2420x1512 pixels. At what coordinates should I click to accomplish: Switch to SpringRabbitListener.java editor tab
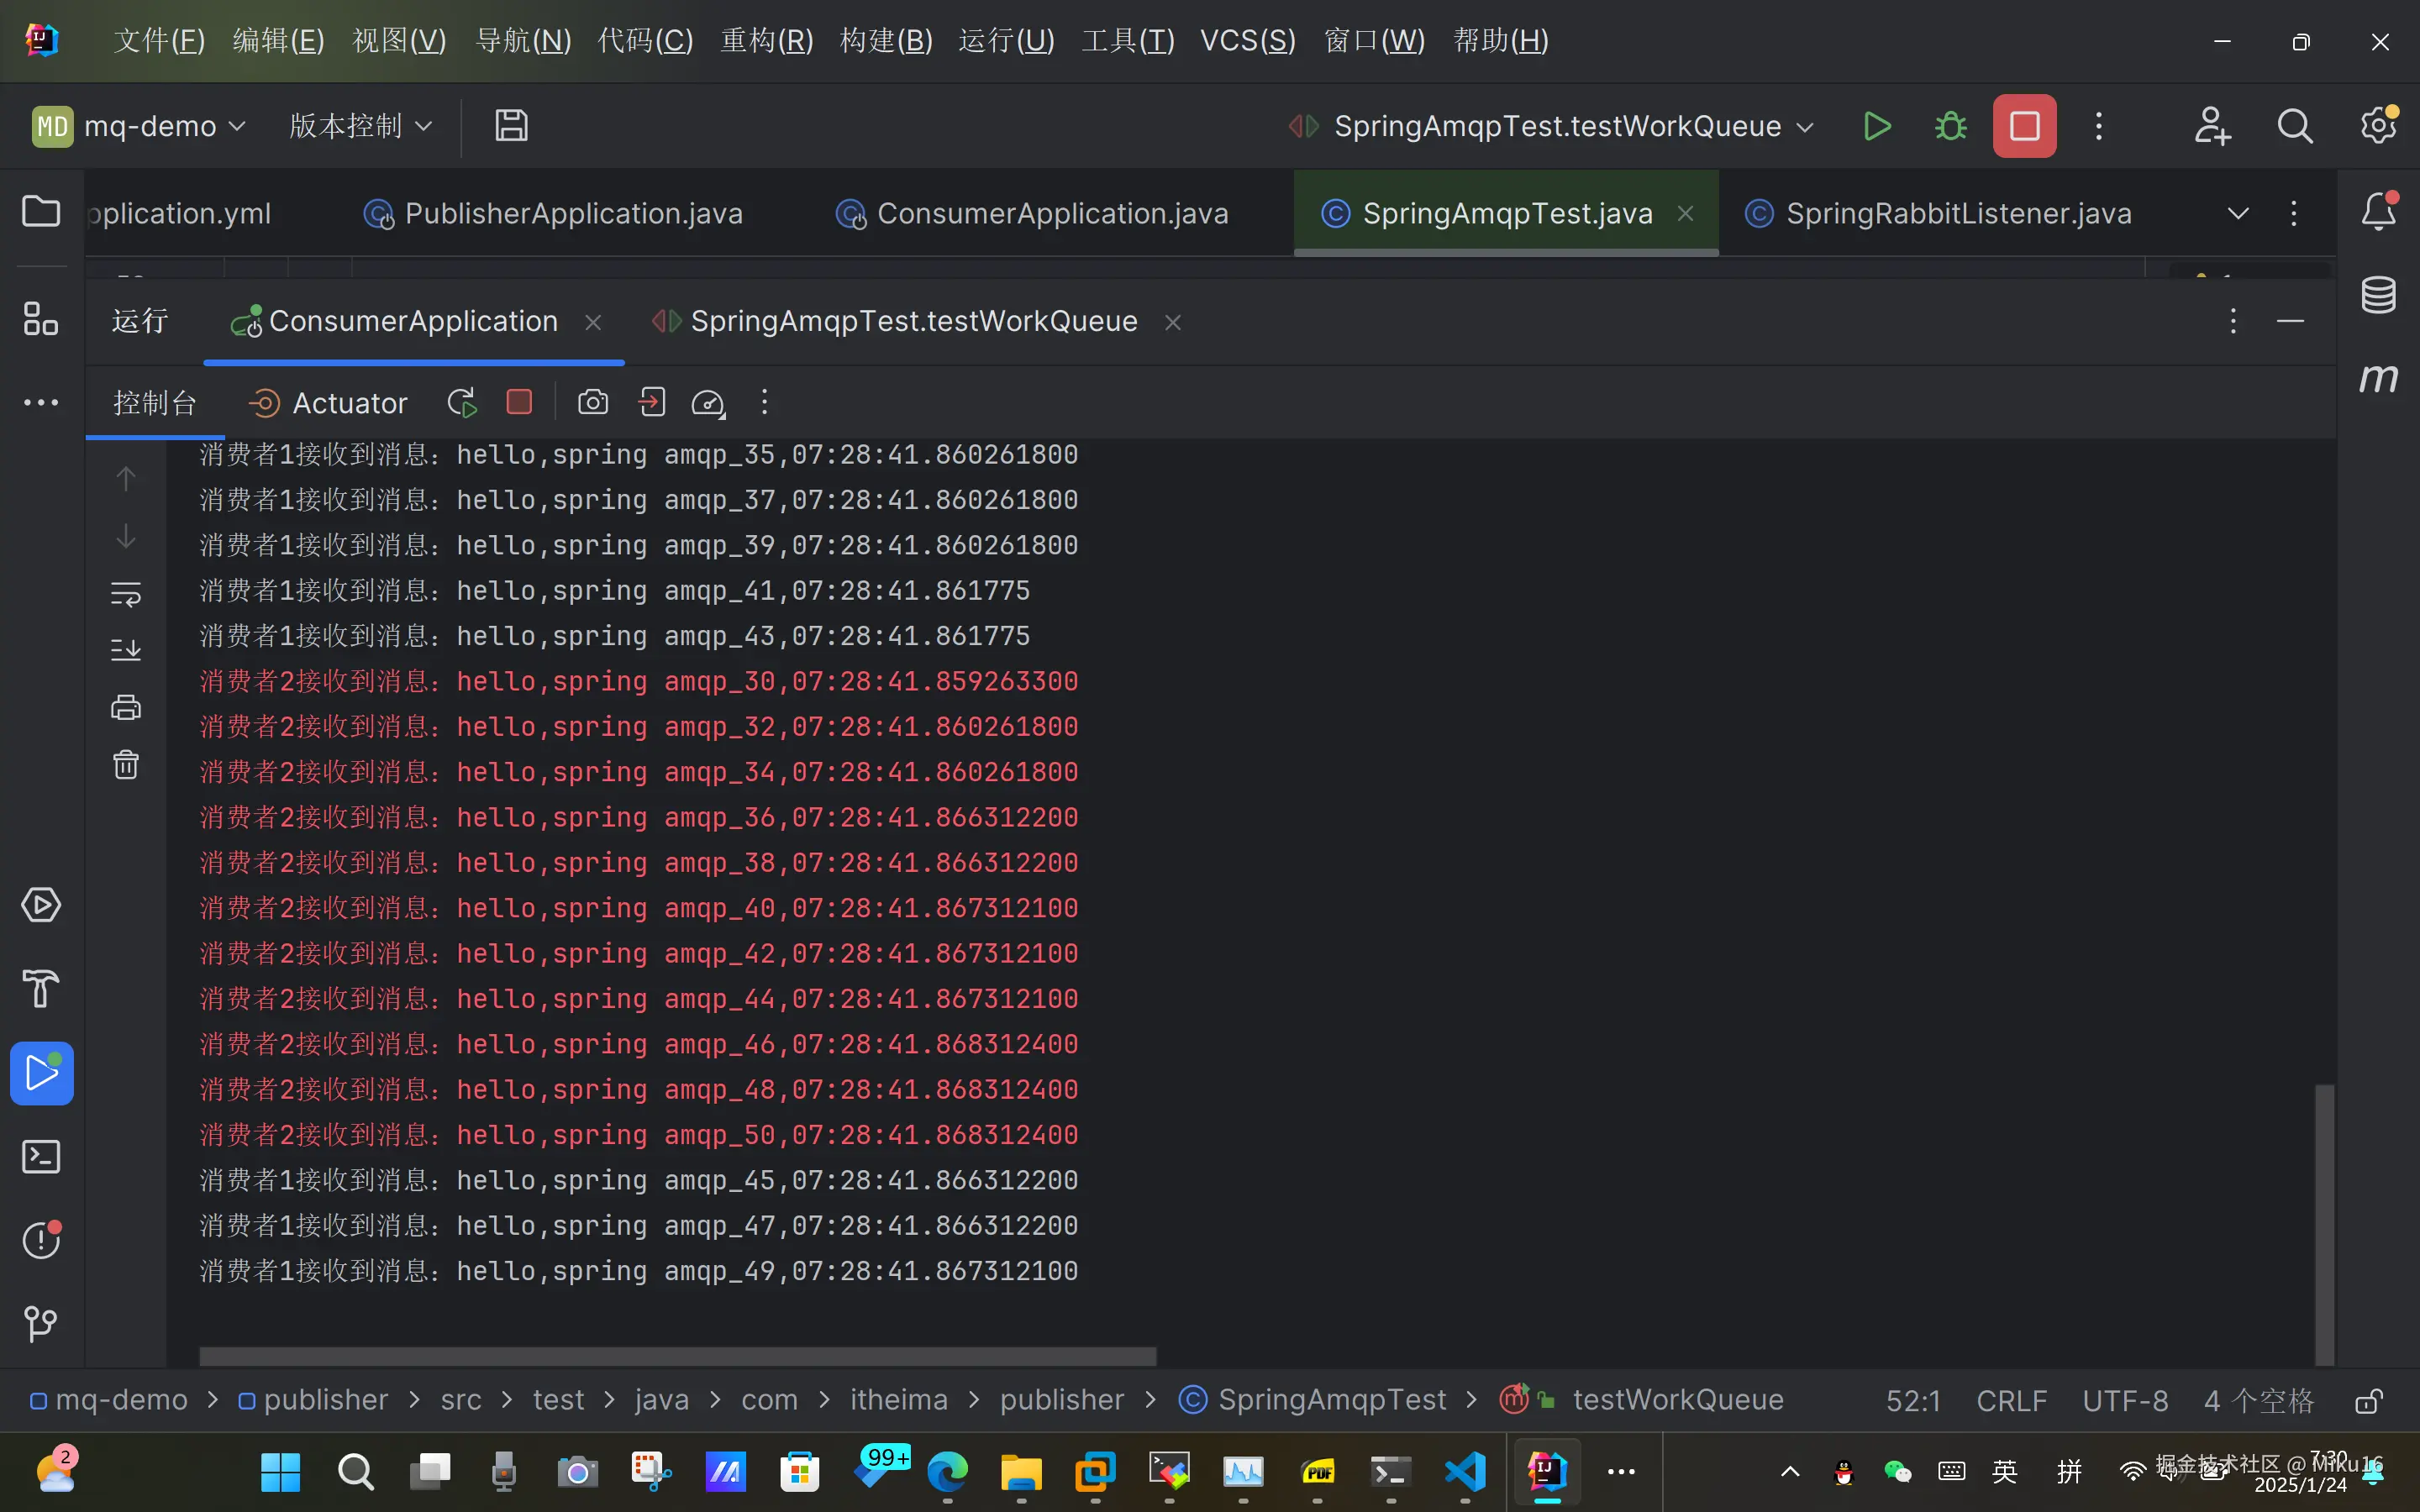coord(1957,214)
